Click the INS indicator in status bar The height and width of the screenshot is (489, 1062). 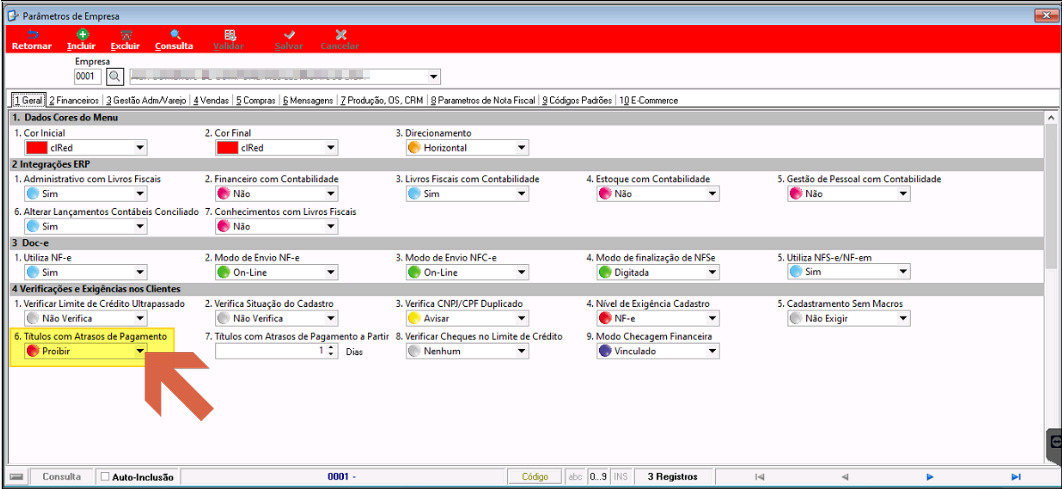pyautogui.click(x=620, y=477)
